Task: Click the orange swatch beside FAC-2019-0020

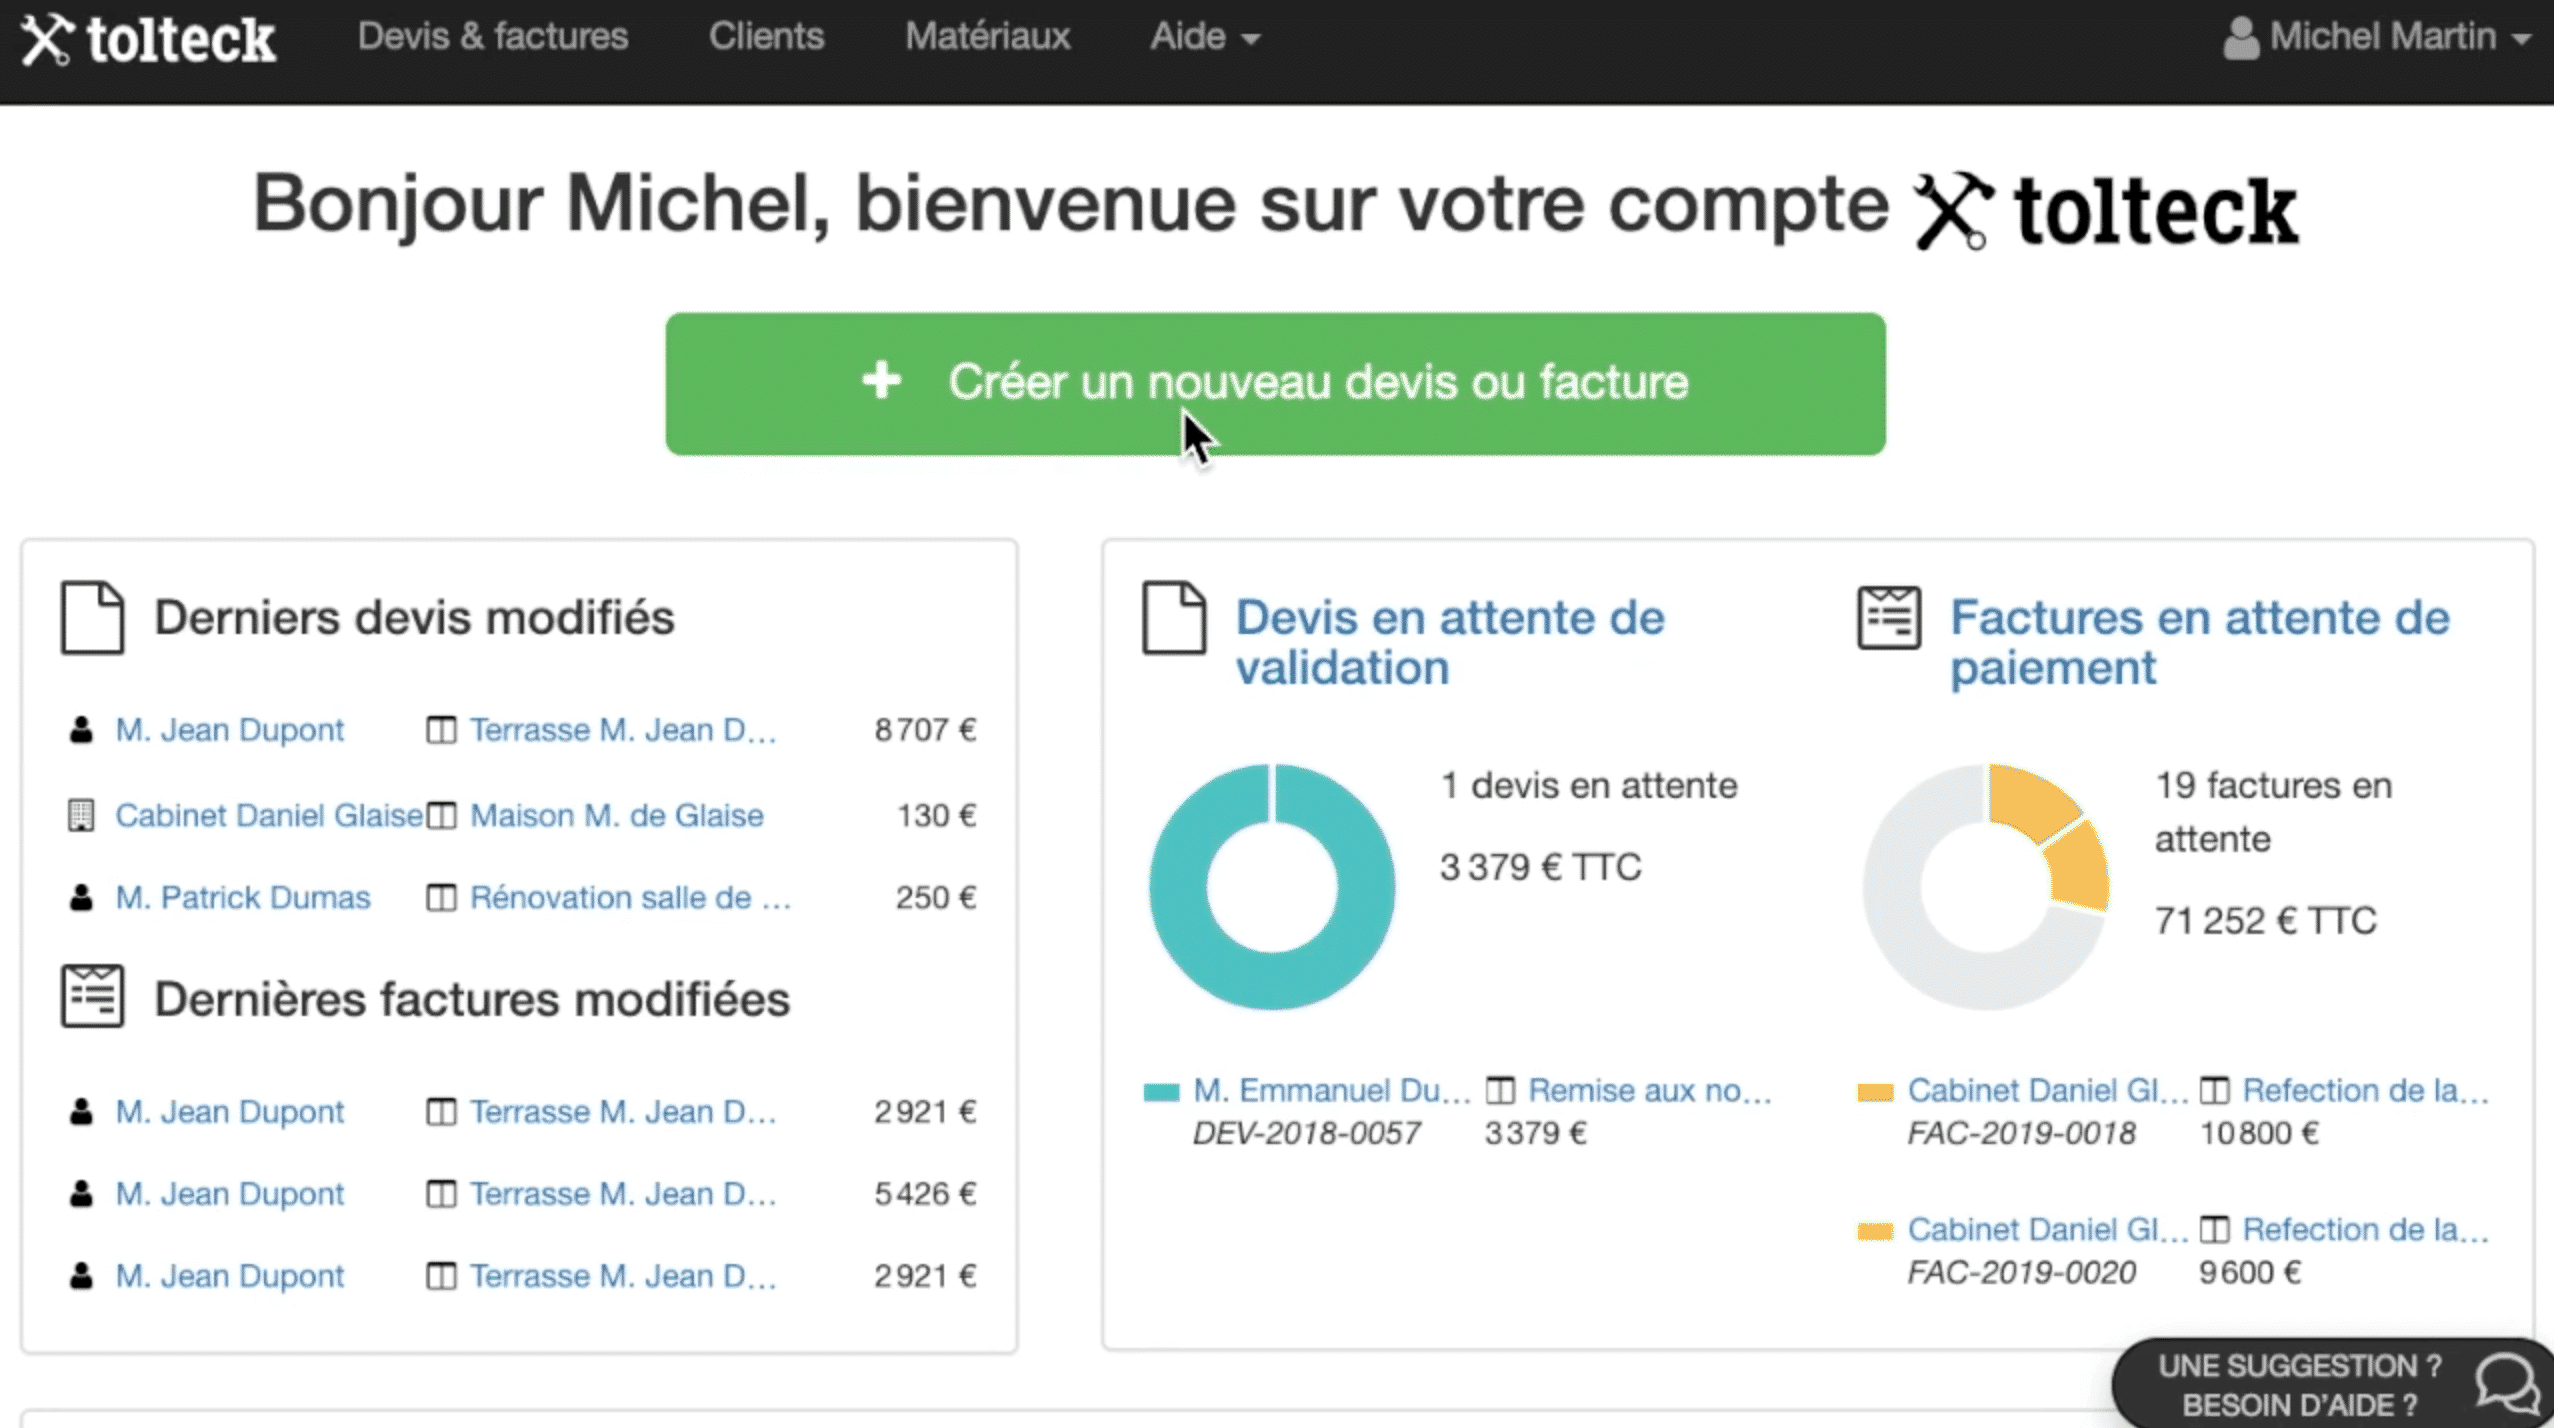Action: pyautogui.click(x=1875, y=1231)
